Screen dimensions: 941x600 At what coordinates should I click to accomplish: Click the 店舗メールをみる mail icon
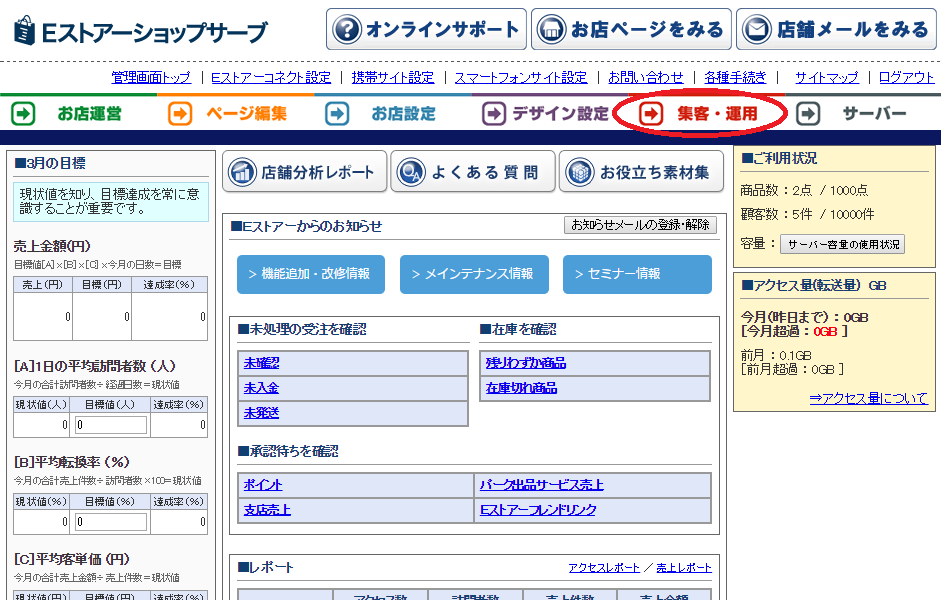pos(755,28)
